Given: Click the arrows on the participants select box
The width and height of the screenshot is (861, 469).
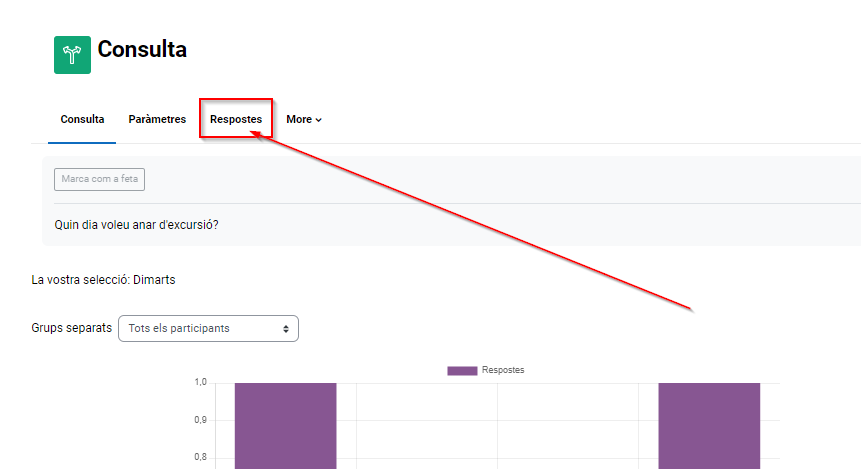Looking at the screenshot, I should pos(286,329).
